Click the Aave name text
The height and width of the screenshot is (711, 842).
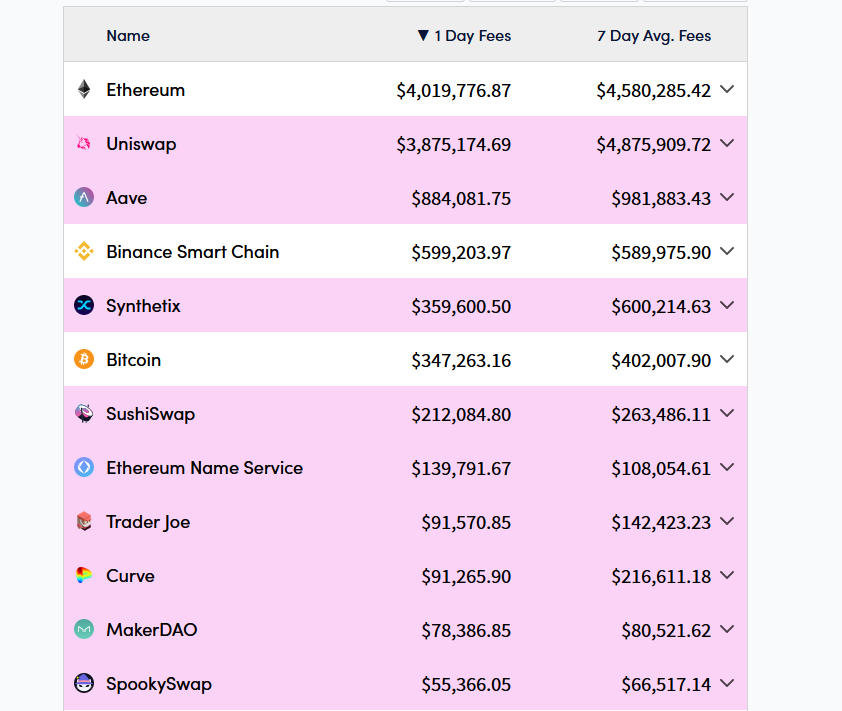click(127, 198)
